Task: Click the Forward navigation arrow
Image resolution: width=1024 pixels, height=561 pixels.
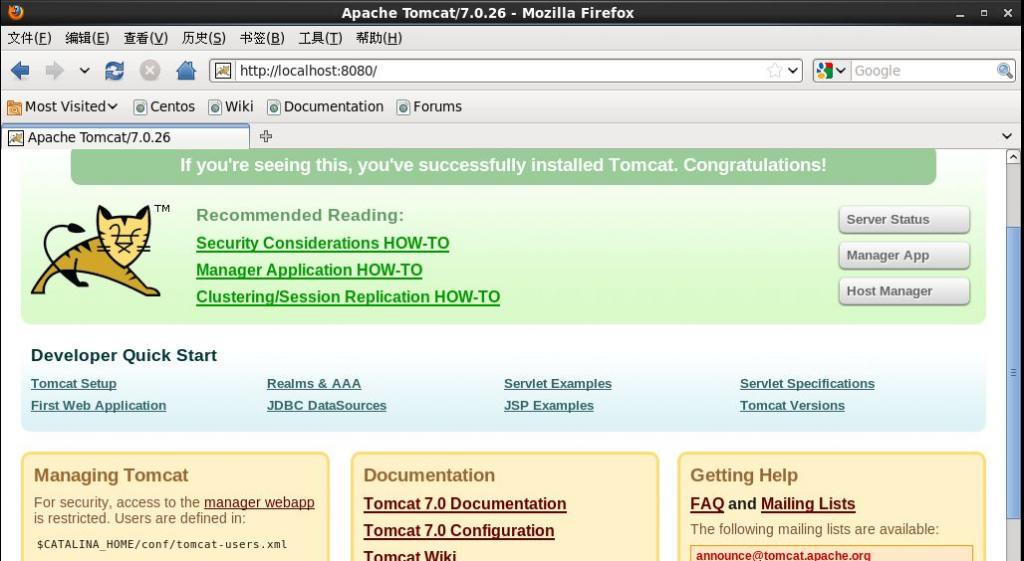Action: tap(54, 71)
